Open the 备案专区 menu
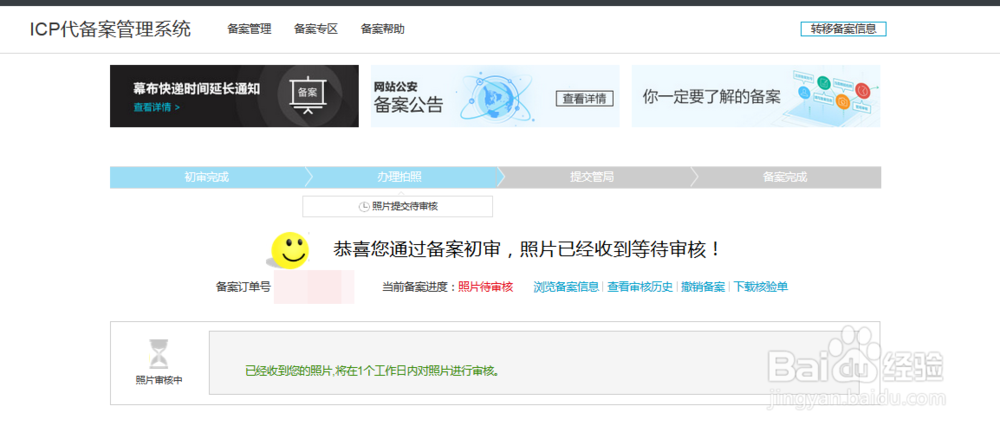Viewport: 1000px width, 432px height. tap(316, 29)
